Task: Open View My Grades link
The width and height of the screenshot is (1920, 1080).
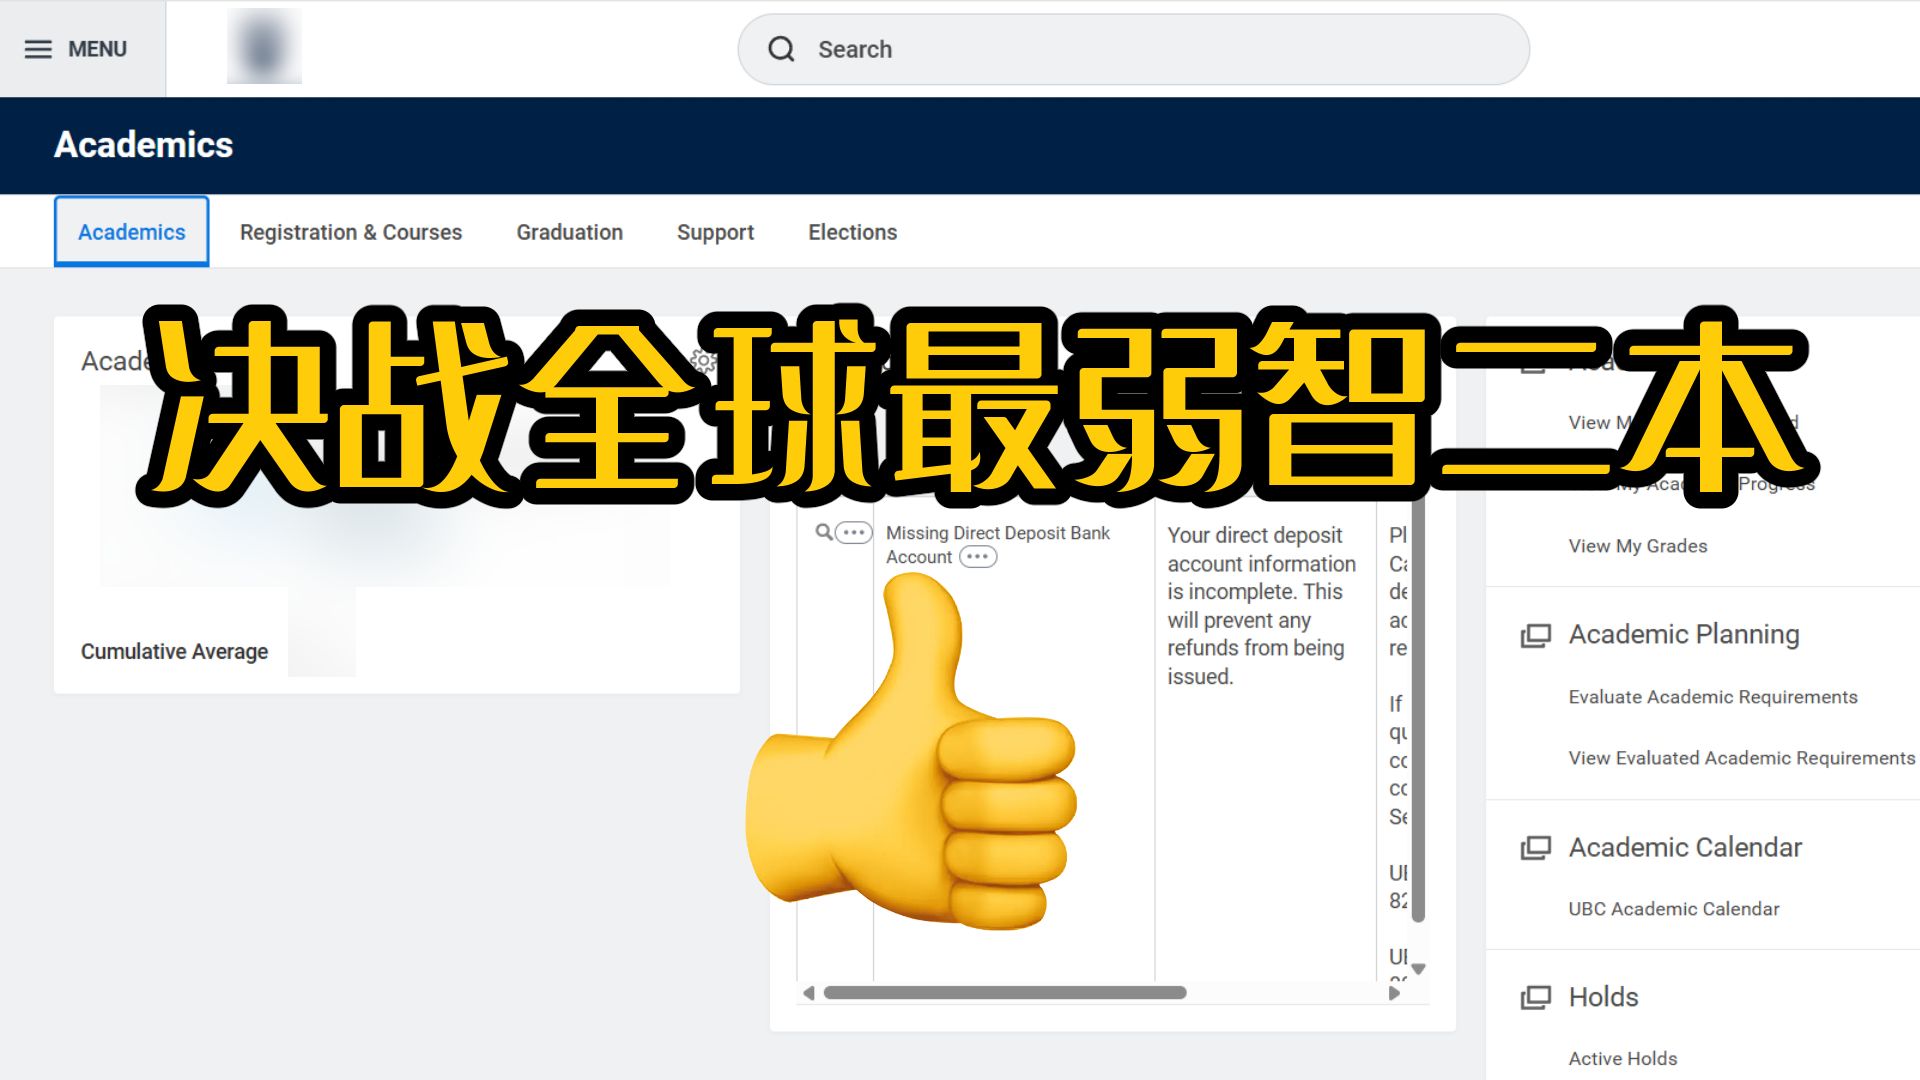Action: [1637, 546]
